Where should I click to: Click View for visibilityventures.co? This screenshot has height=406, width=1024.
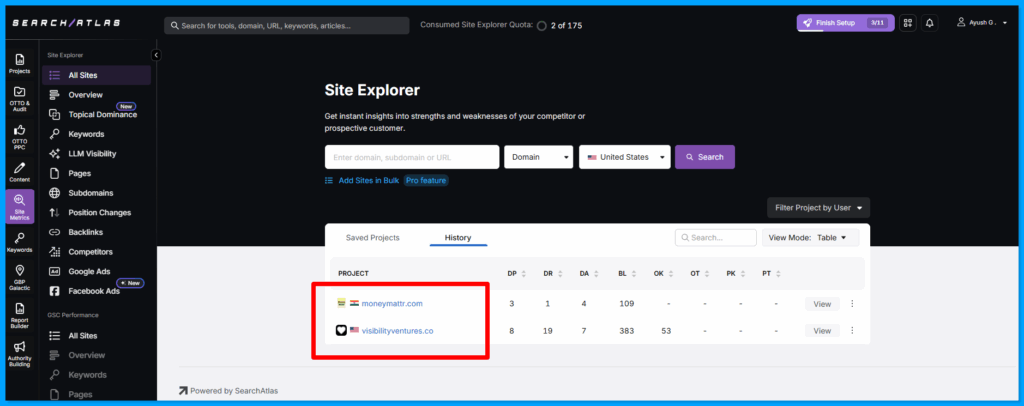point(822,331)
